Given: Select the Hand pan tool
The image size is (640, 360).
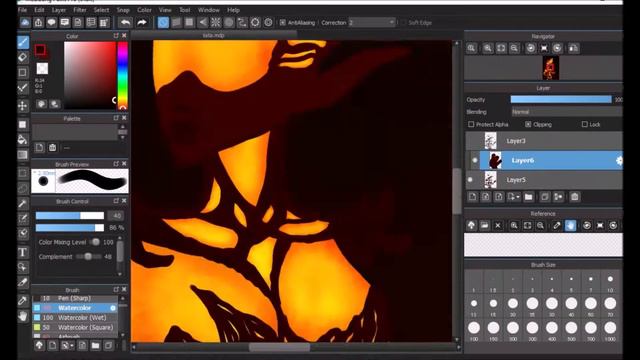Looking at the screenshot, I should click(23, 316).
